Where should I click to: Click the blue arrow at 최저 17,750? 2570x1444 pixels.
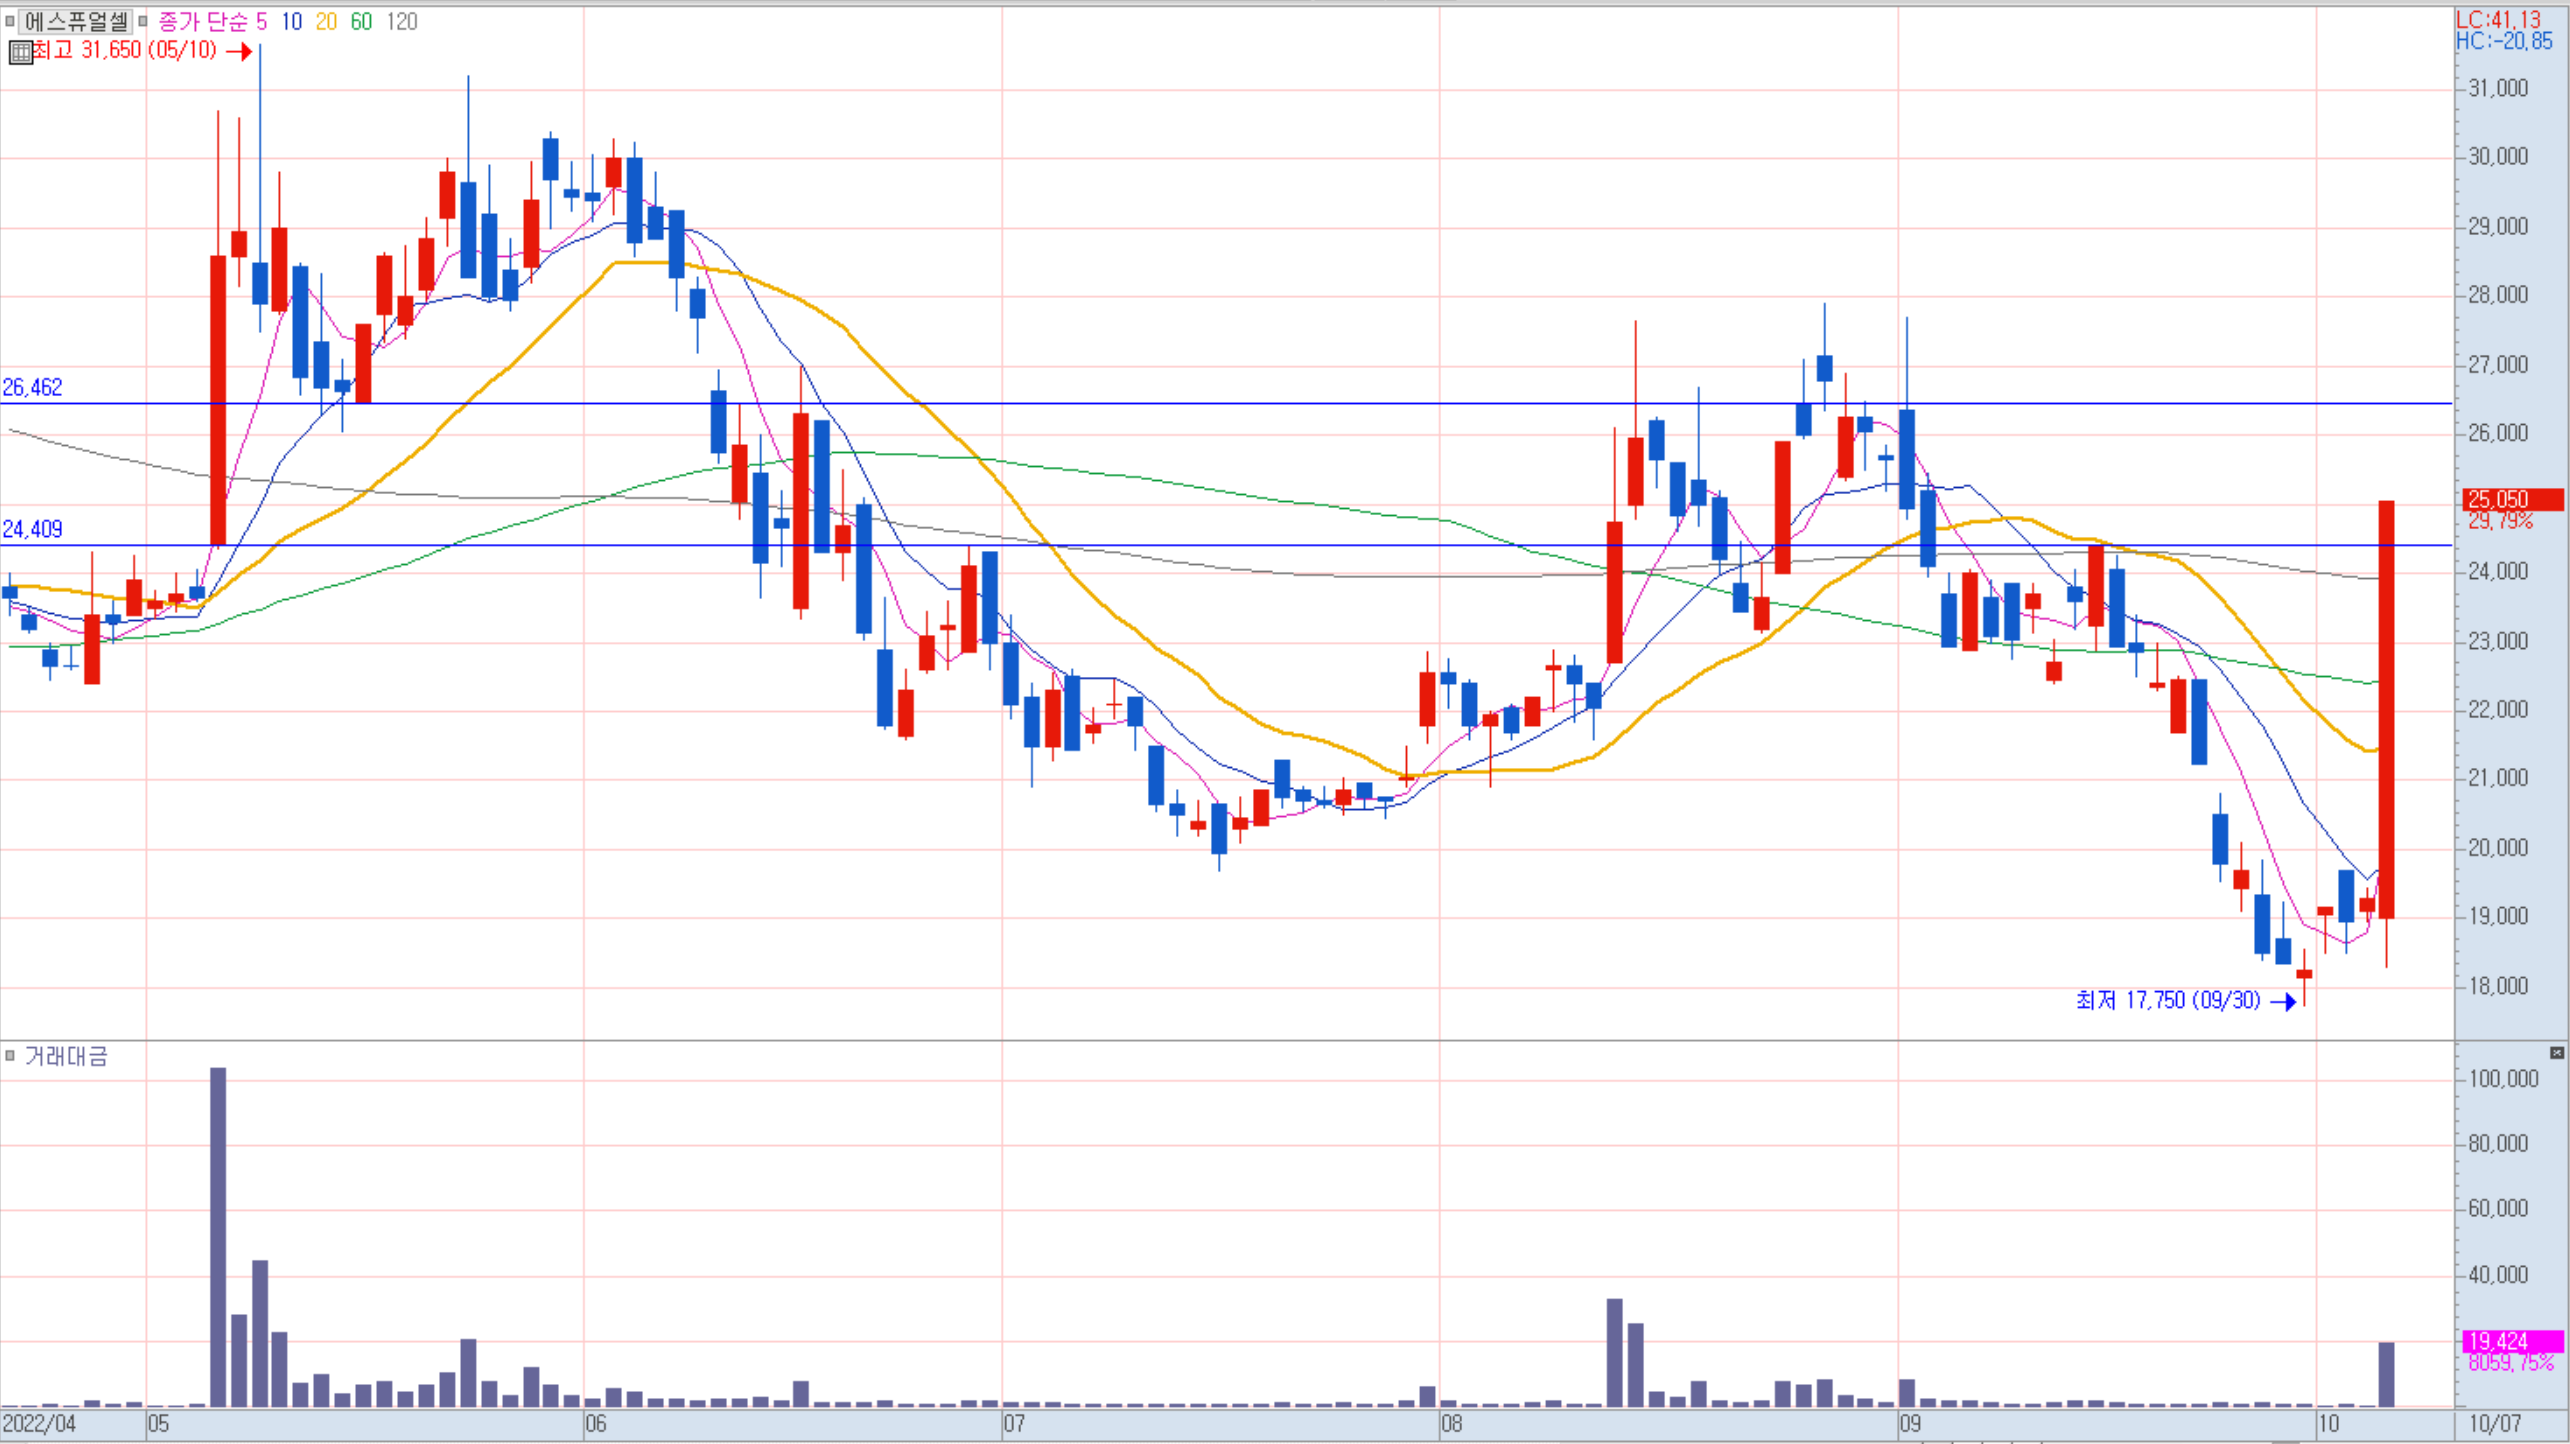2283,1002
